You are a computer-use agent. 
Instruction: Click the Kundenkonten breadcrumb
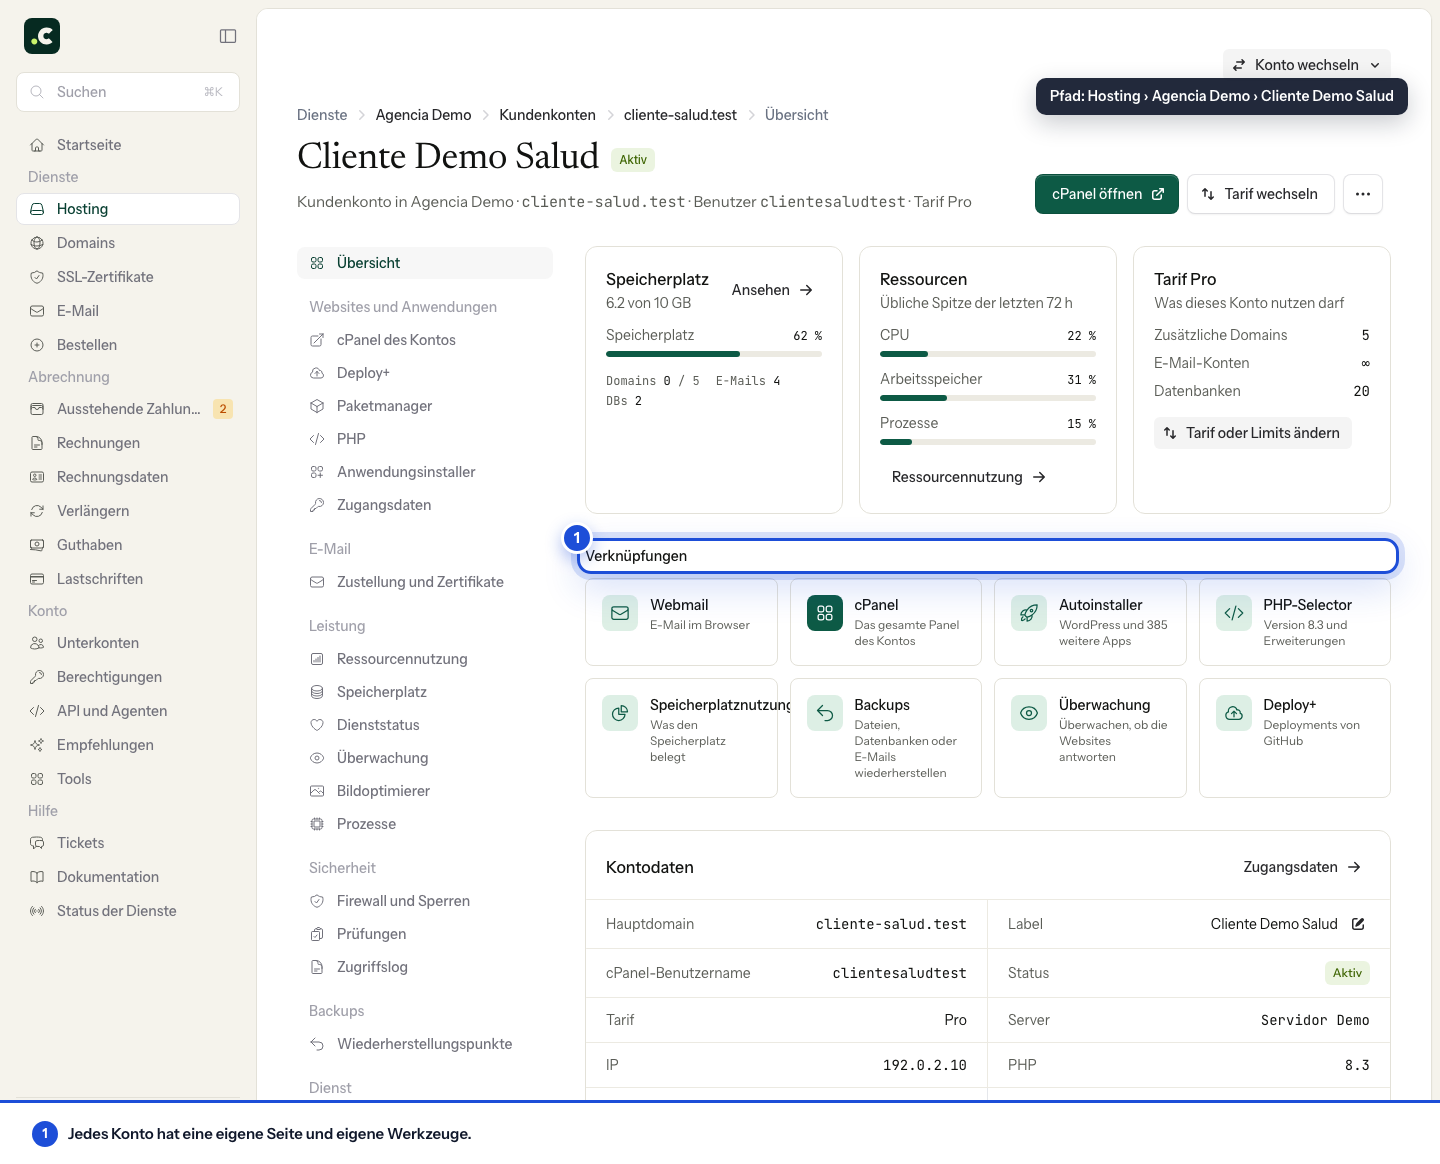coord(547,115)
